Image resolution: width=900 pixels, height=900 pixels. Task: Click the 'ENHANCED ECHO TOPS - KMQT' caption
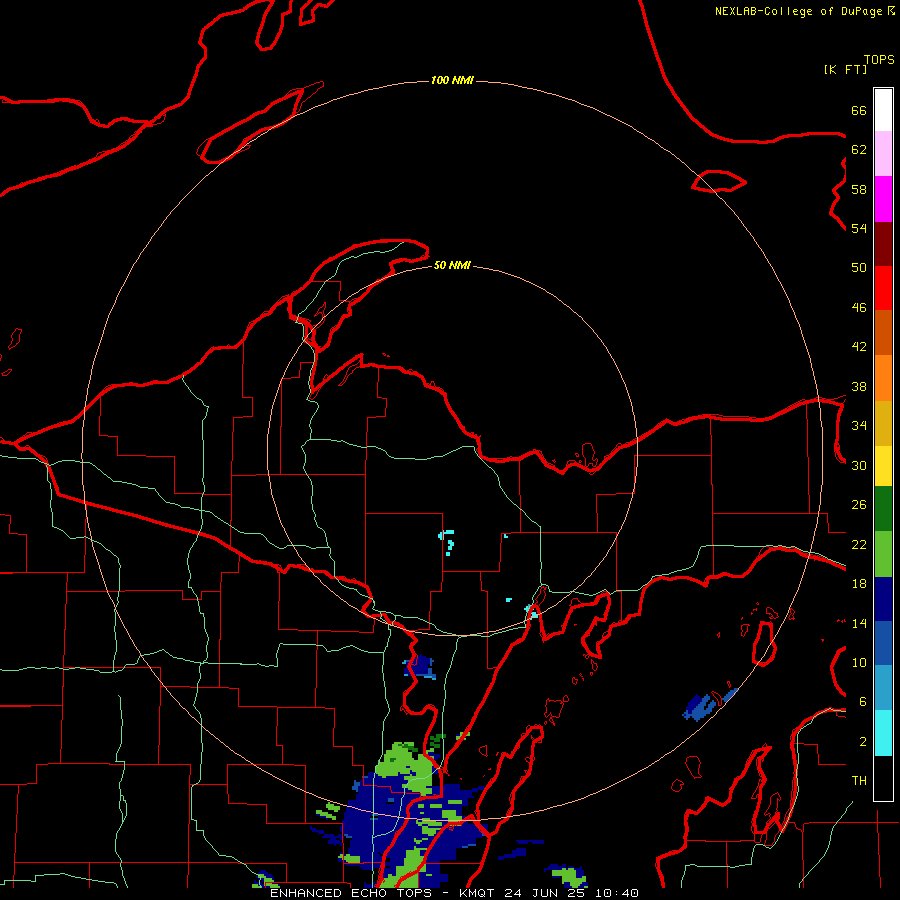(x=382, y=893)
